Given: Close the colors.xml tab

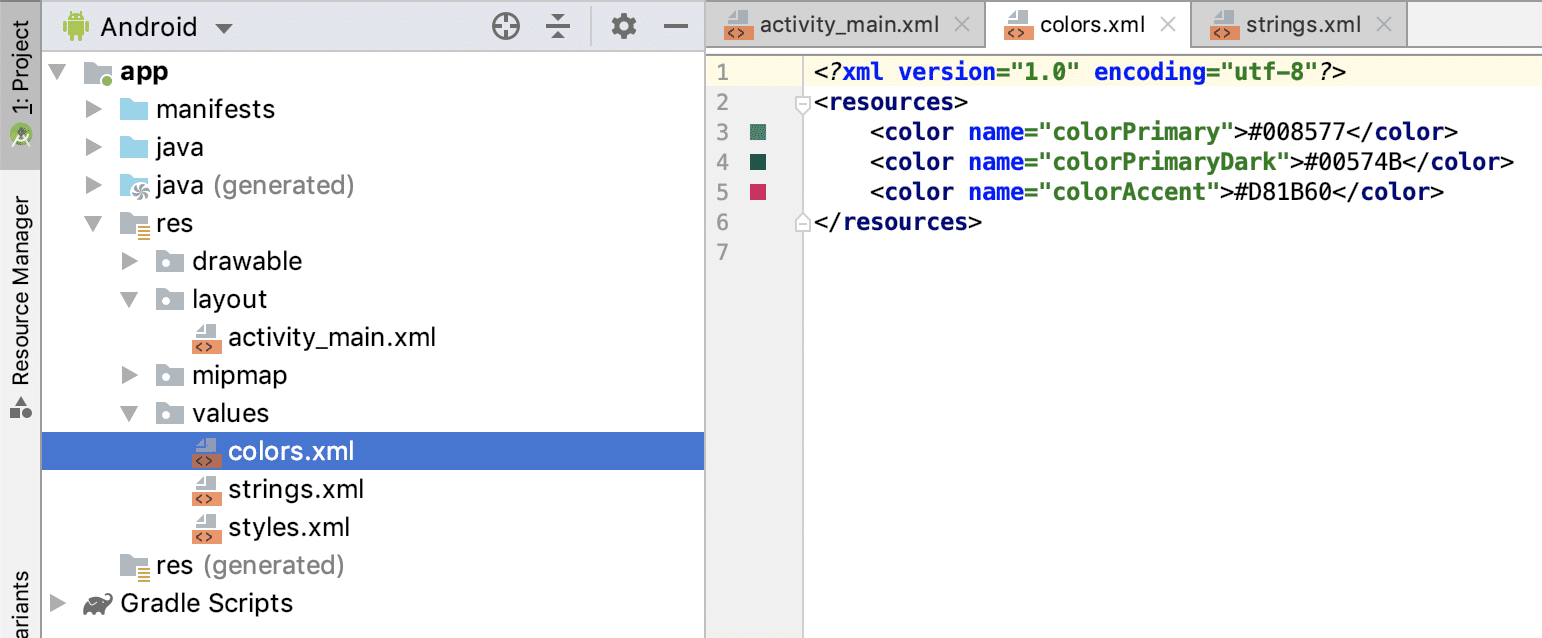Looking at the screenshot, I should [1167, 23].
